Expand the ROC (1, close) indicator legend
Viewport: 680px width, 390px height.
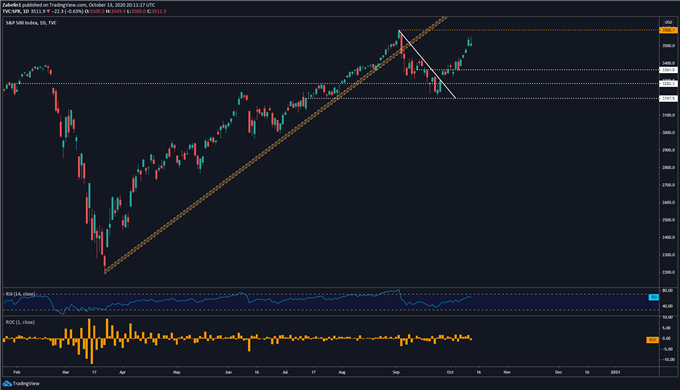20,322
